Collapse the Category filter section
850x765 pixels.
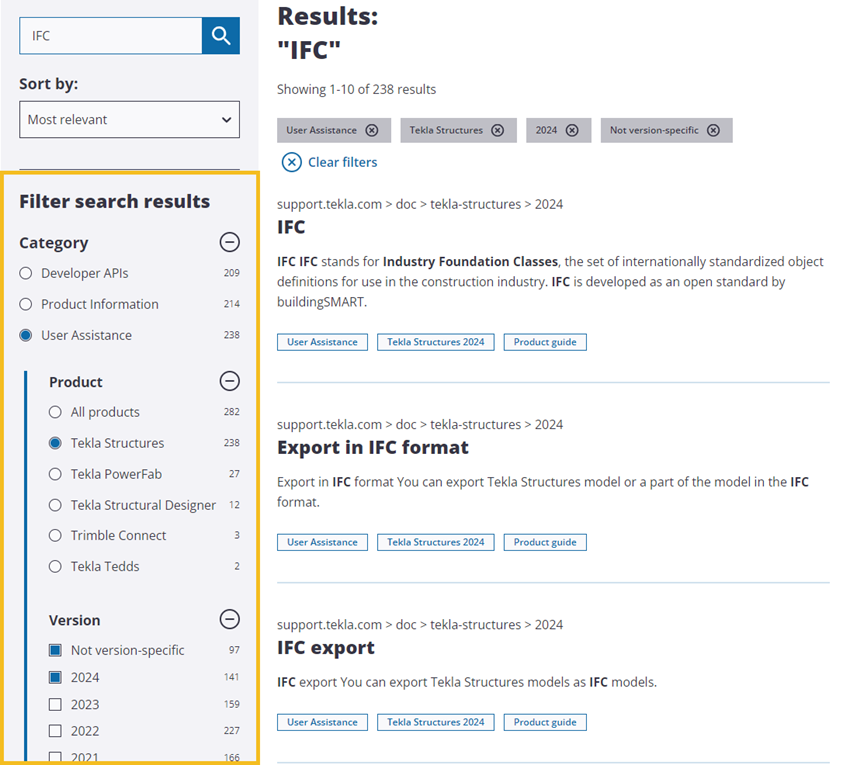[x=229, y=242]
